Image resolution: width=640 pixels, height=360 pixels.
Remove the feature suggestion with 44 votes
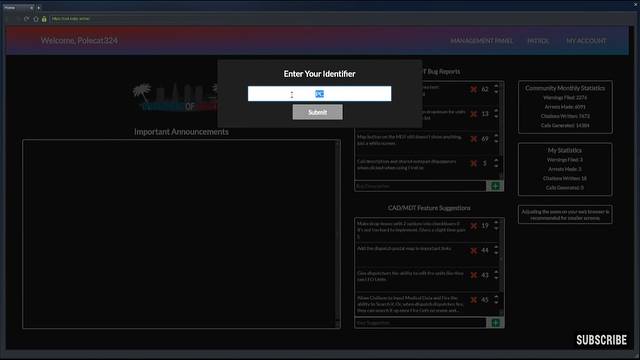[x=473, y=251]
